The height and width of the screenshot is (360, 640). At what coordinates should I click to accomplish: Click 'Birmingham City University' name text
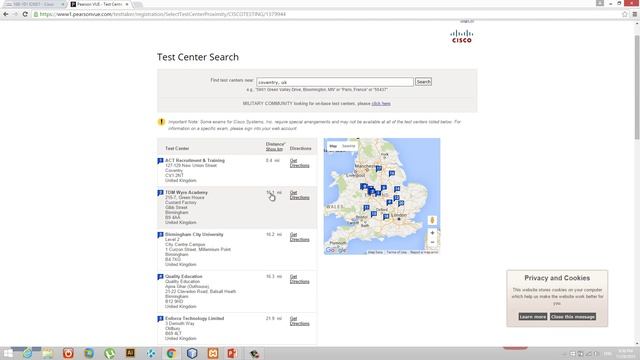tap(194, 235)
